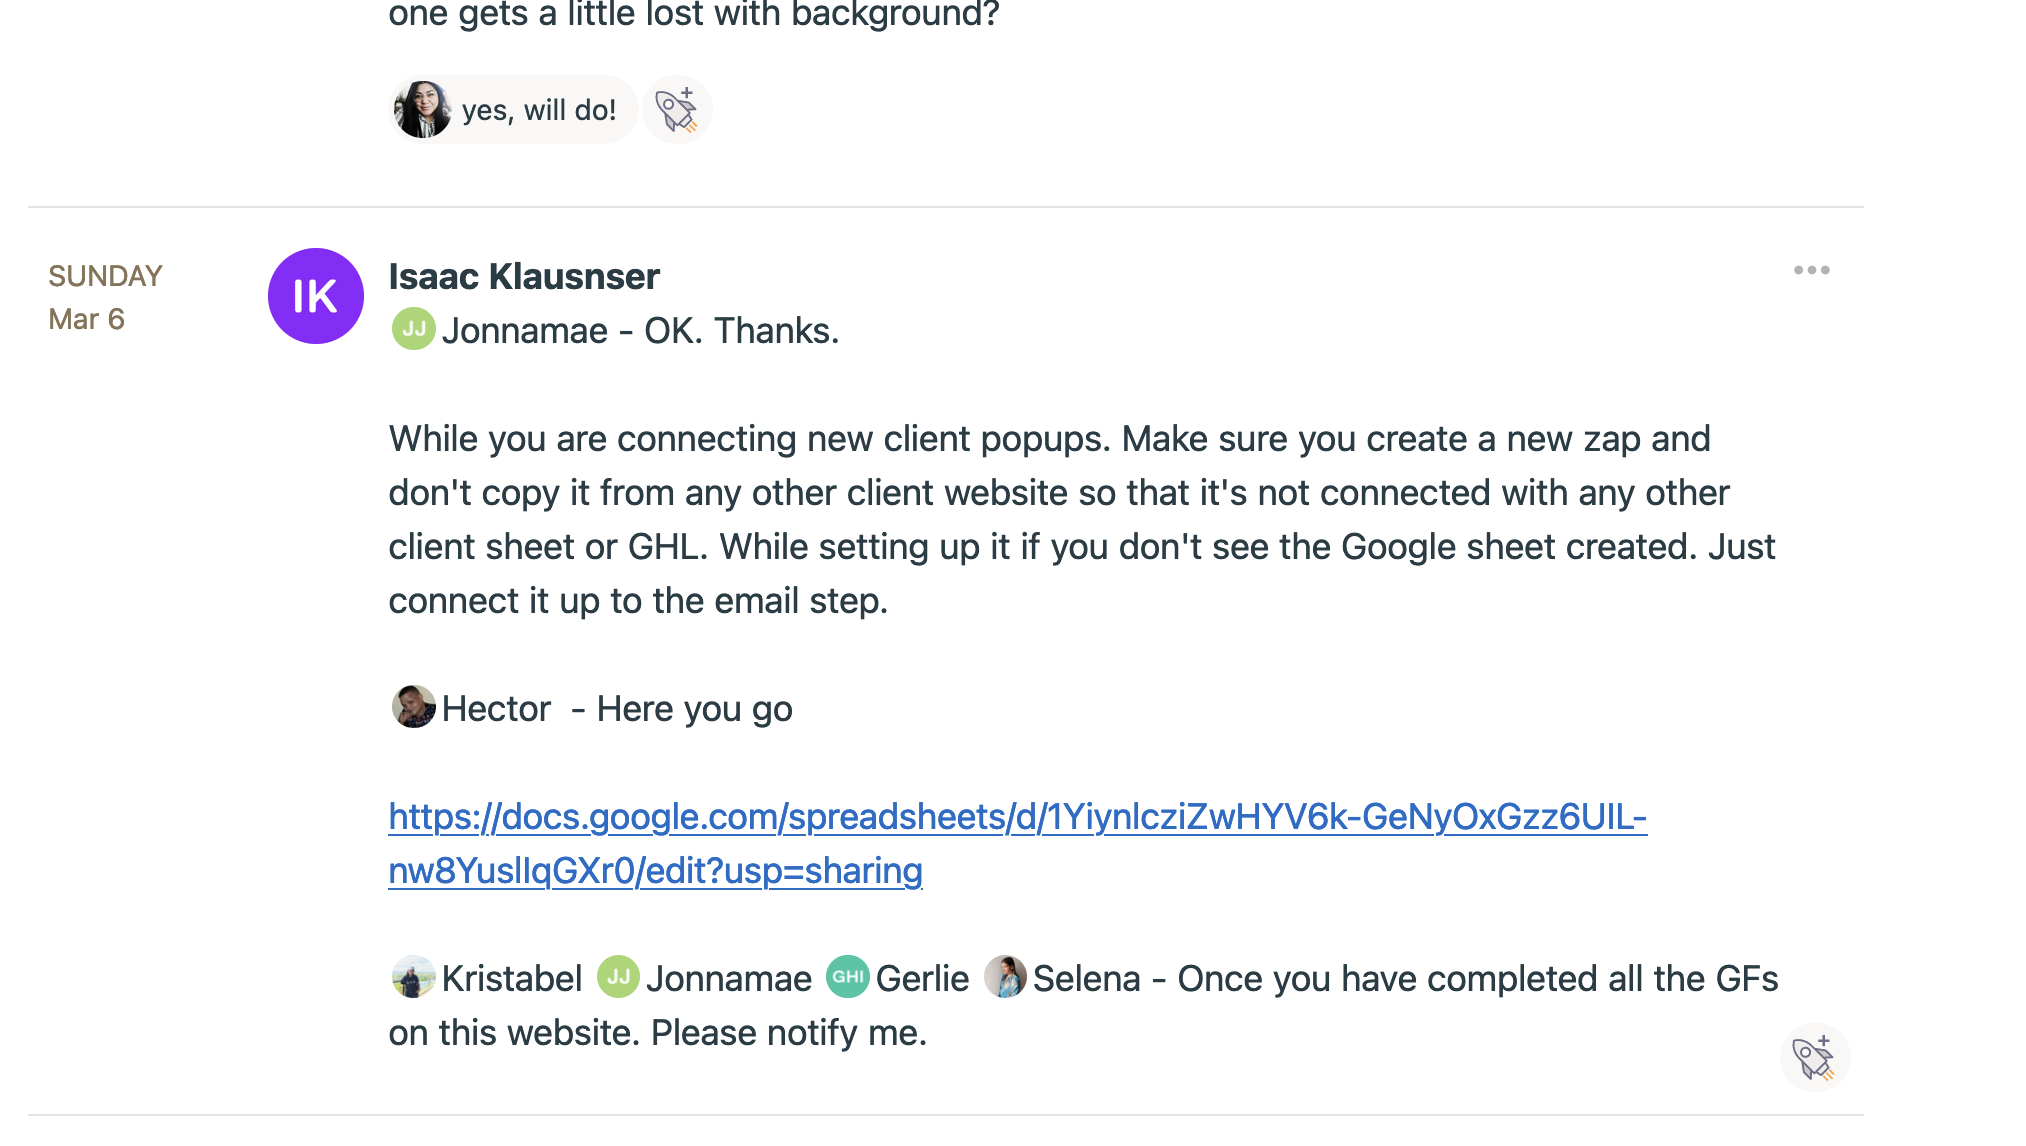Click the green GHI avatar next to Gerlie
This screenshot has height=1146, width=2026.
coord(848,977)
